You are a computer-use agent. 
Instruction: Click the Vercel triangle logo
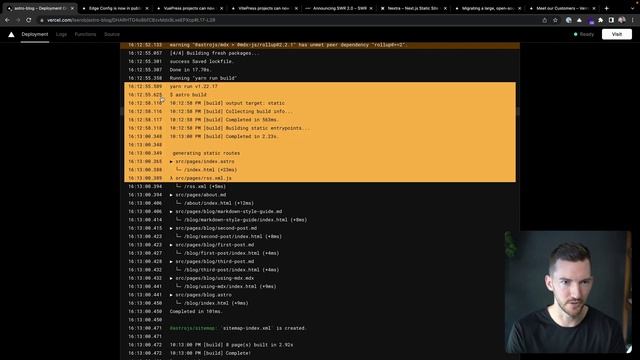pyautogui.click(x=11, y=34)
